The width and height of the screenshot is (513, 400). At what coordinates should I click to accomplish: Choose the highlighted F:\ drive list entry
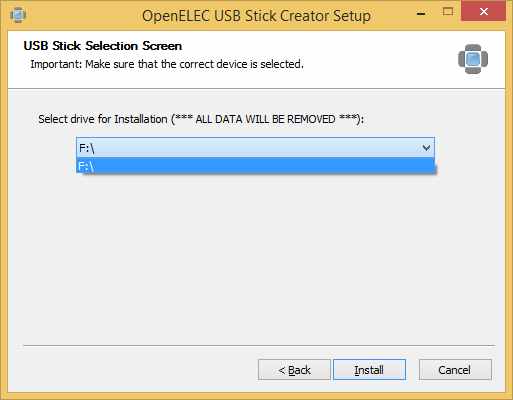(256, 166)
